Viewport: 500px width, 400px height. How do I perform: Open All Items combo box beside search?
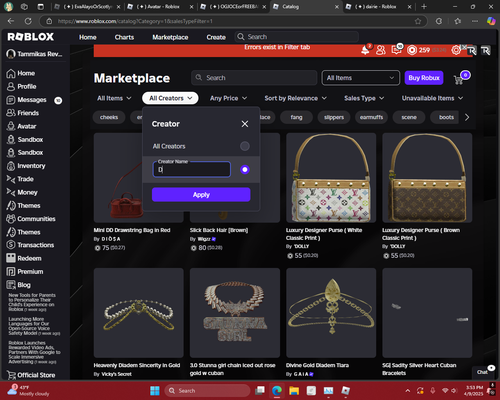361,78
